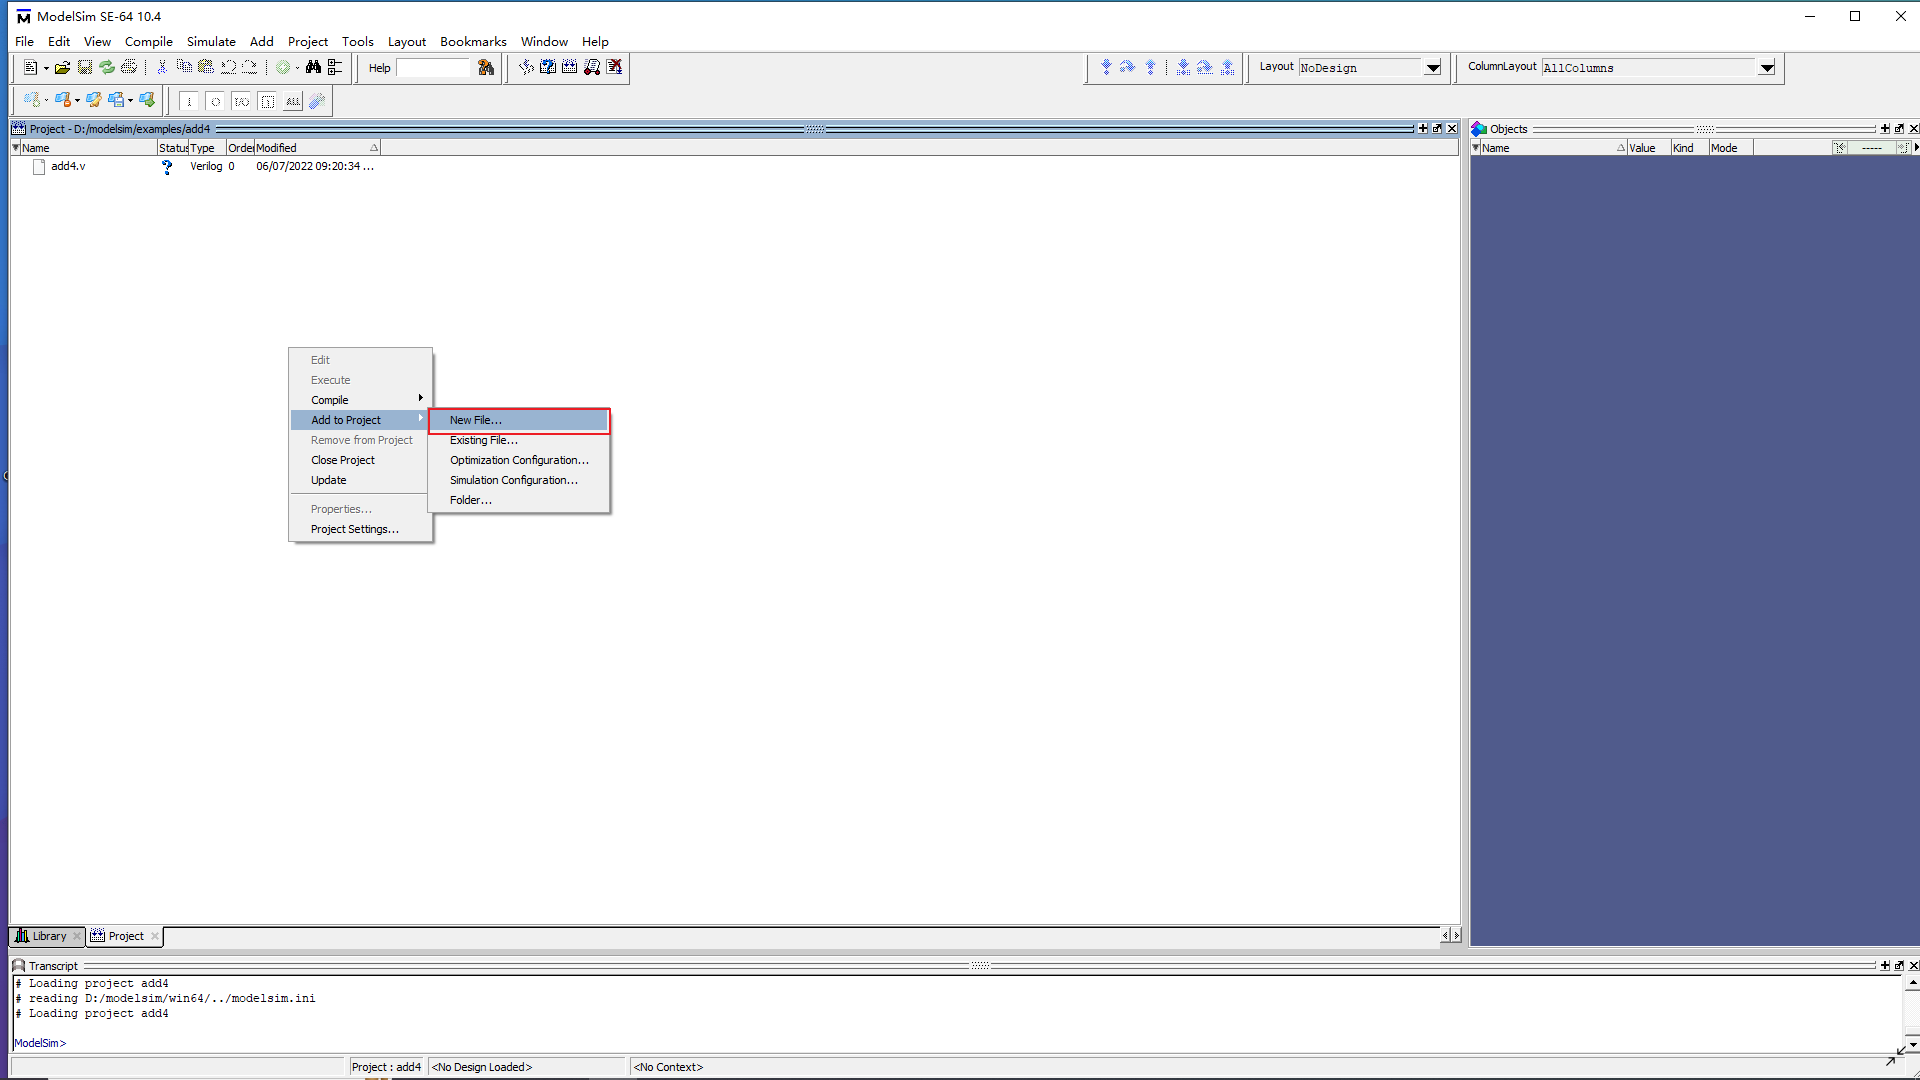Choose Optimization Configuration... entry

click(519, 460)
